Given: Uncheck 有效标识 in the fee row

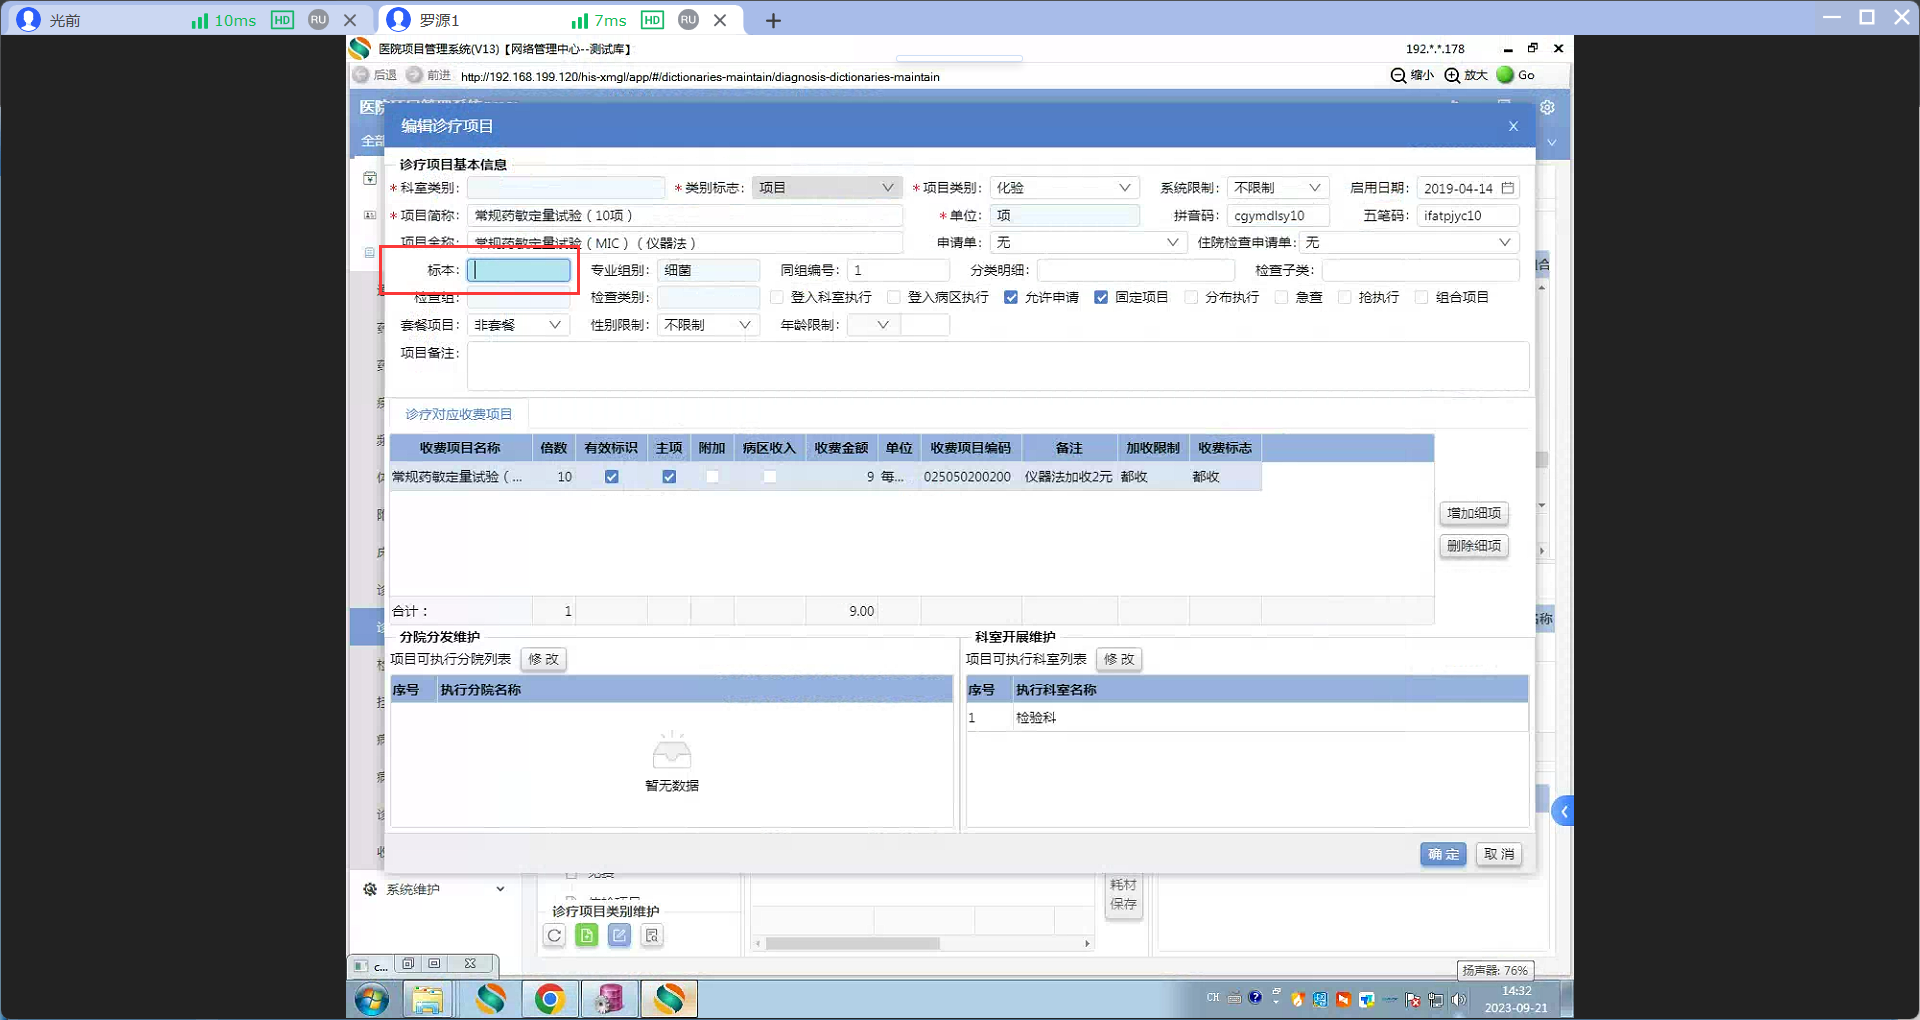Looking at the screenshot, I should pos(611,477).
